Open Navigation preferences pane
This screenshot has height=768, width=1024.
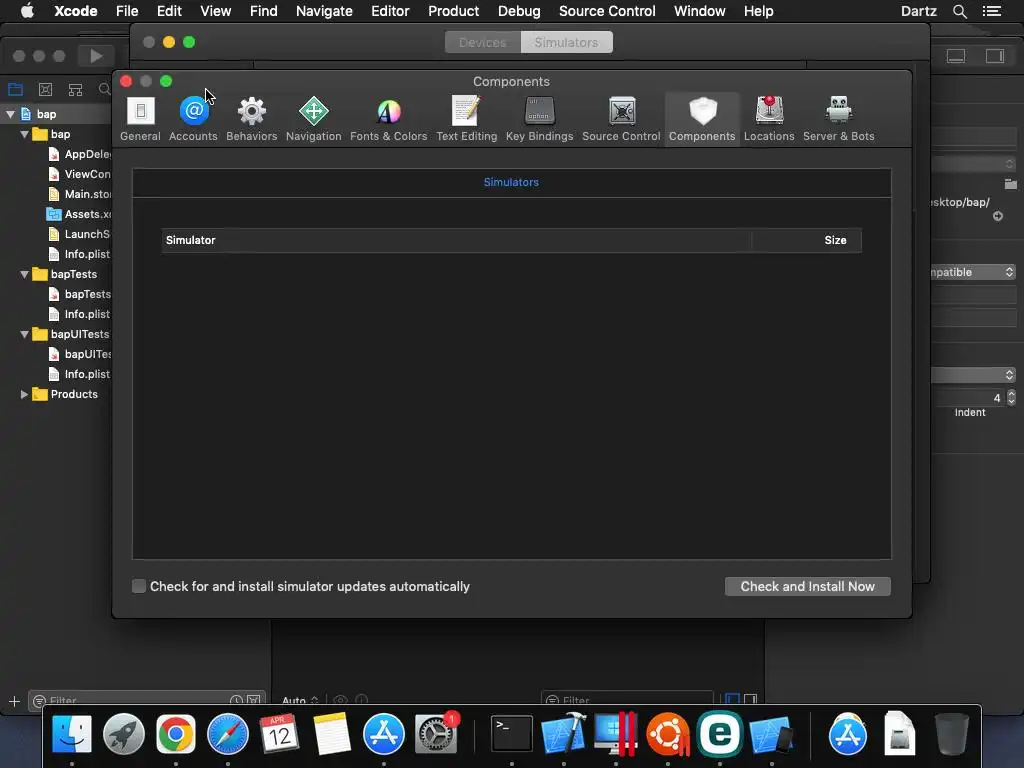(x=313, y=119)
